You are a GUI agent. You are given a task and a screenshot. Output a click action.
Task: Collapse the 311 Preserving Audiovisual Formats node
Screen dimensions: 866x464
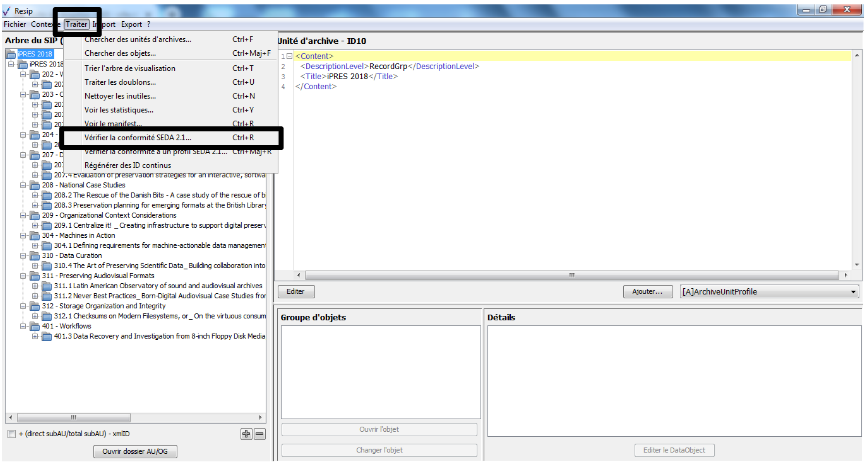point(23,276)
